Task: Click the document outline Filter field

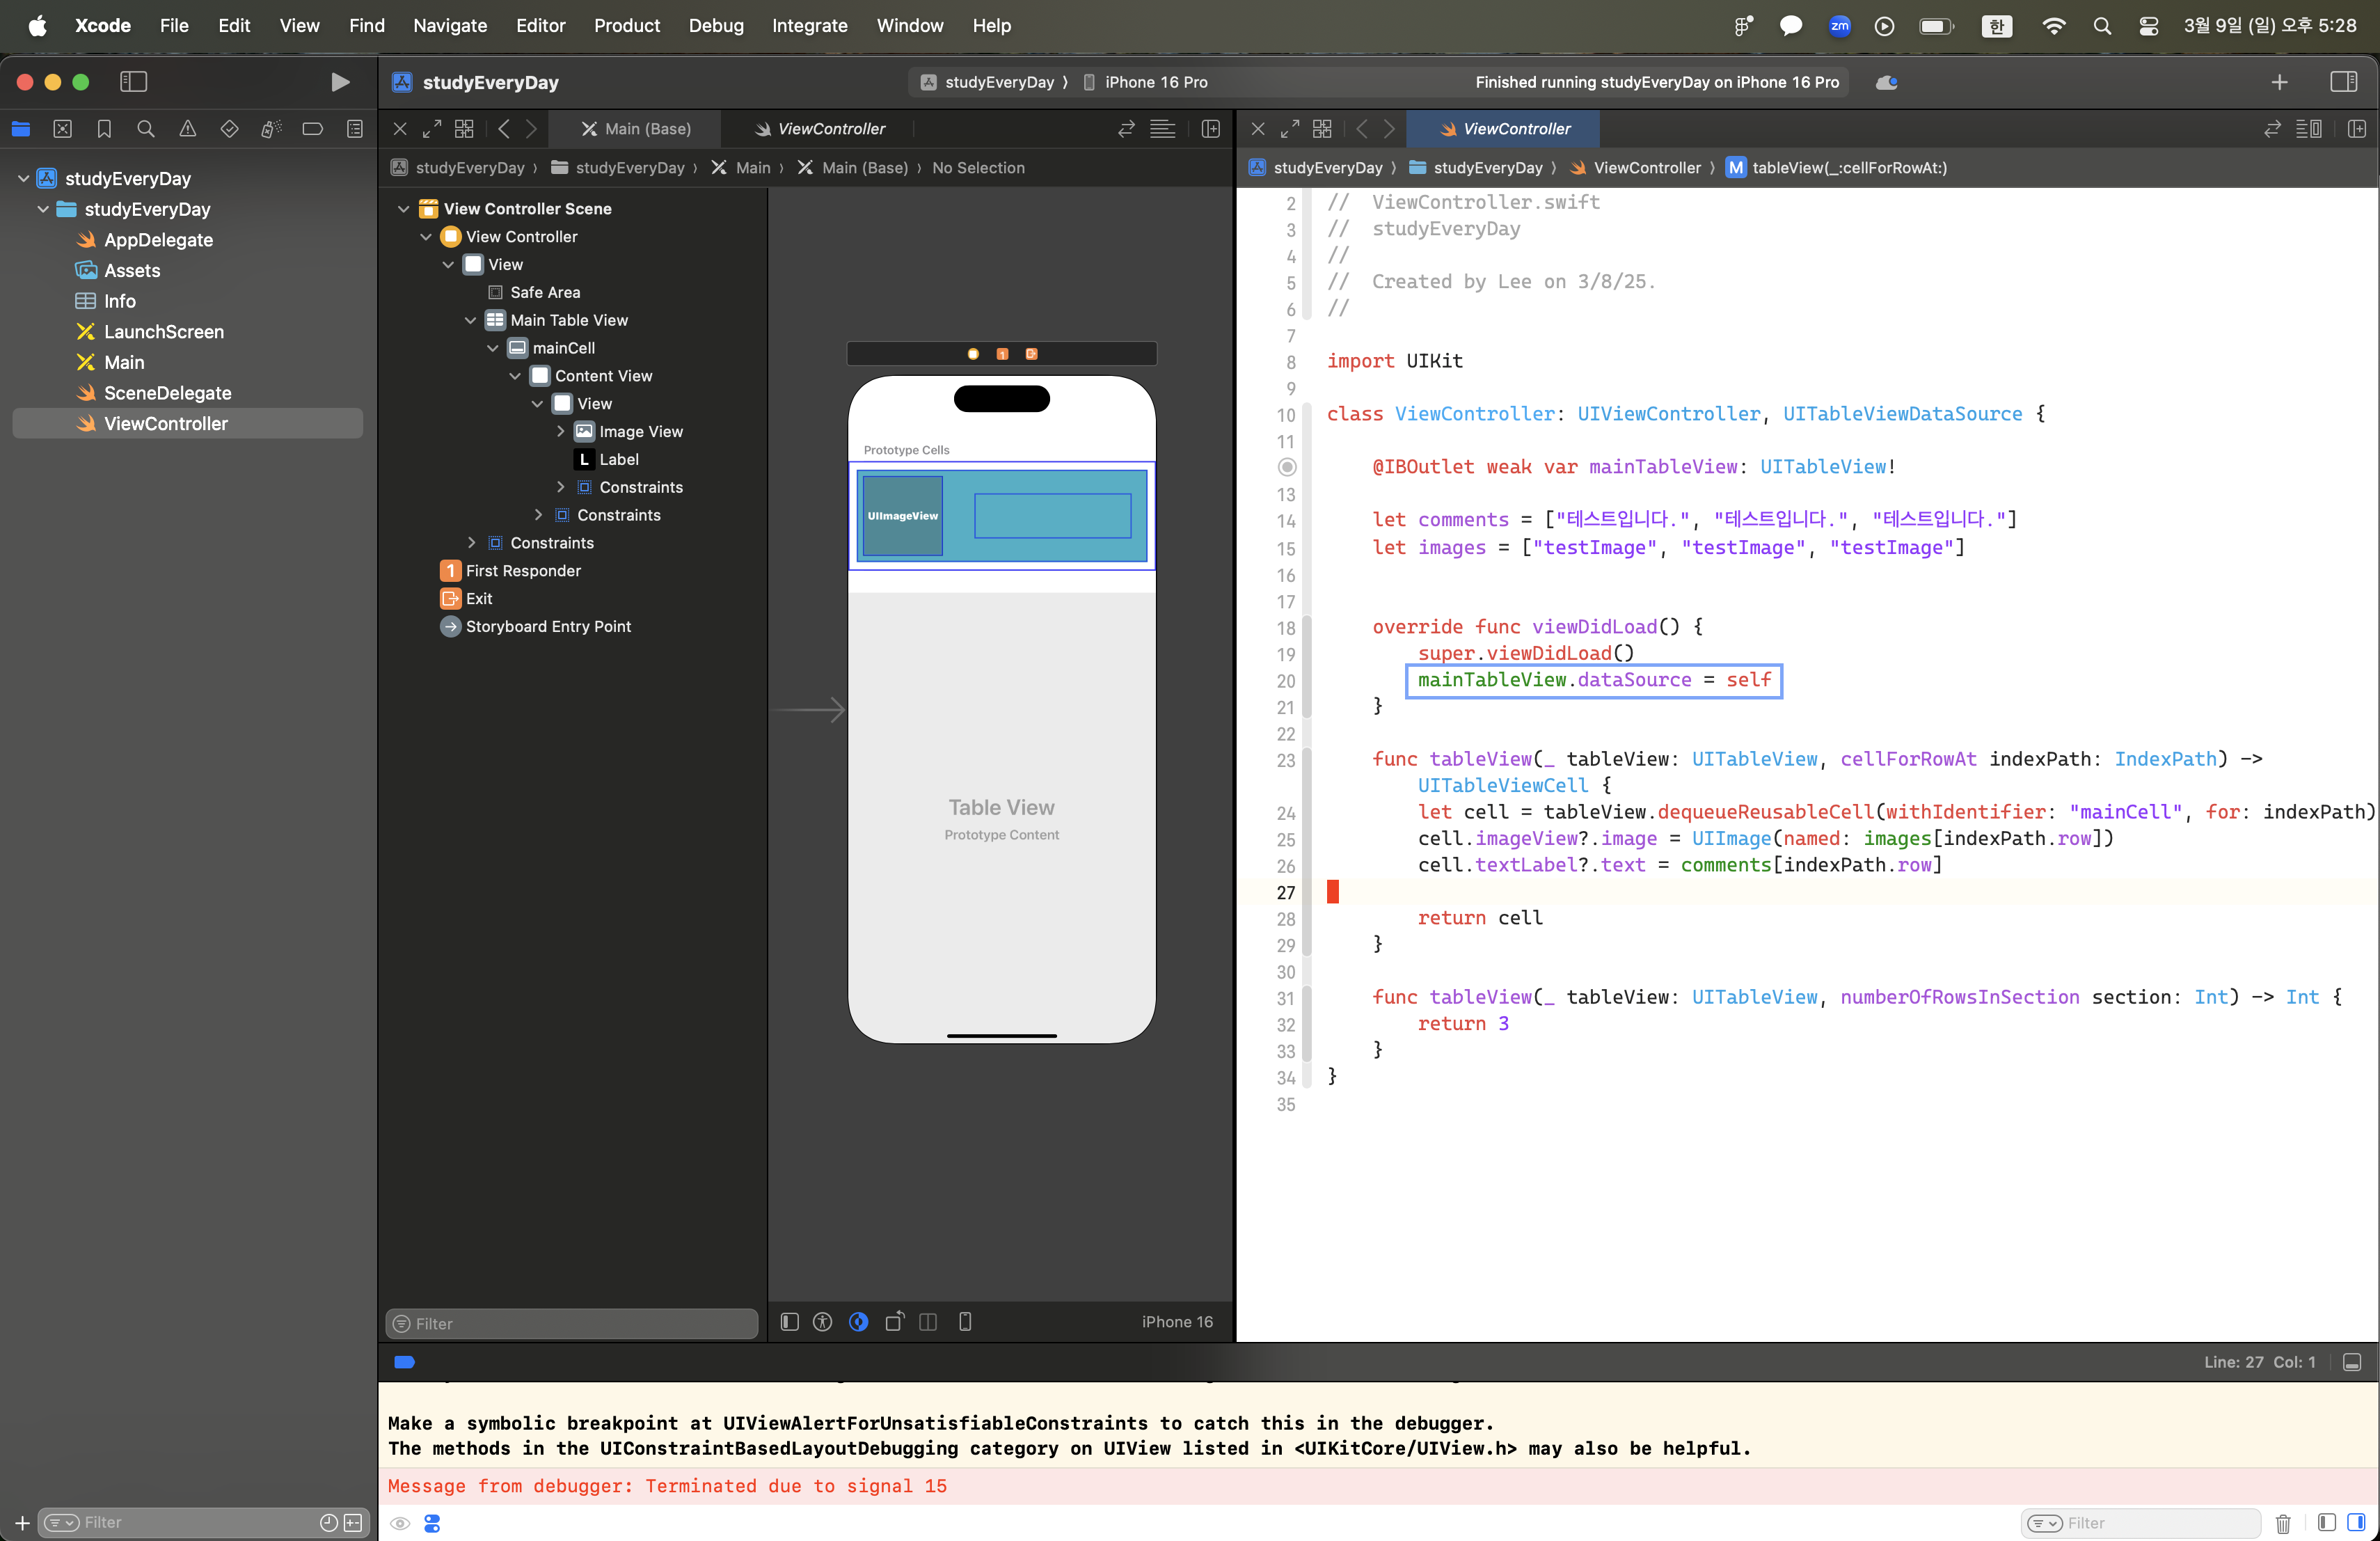Action: click(x=572, y=1323)
